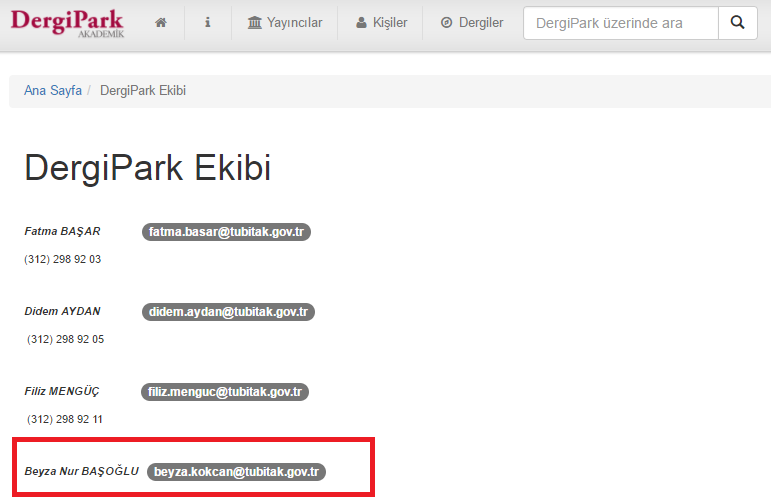Click the DergiPark Ekibi page heading
The image size is (771, 504).
(147, 168)
